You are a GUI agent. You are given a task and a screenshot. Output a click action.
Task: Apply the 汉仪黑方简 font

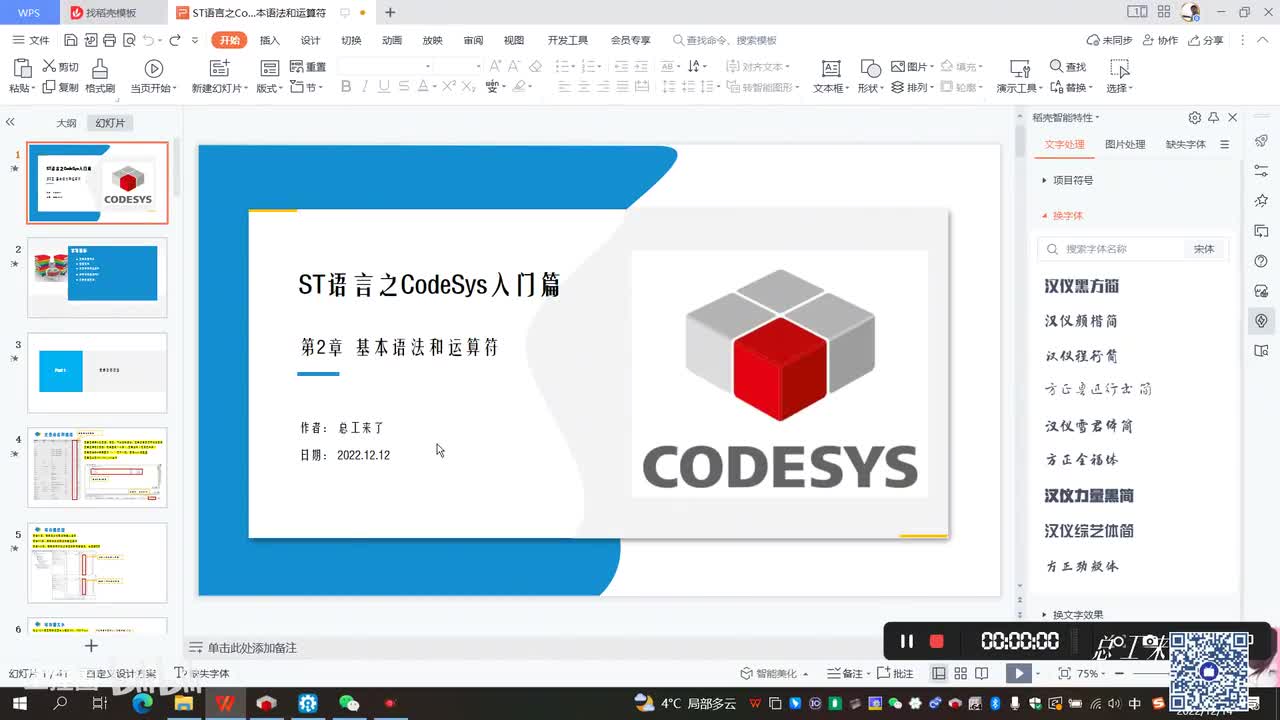(x=1082, y=286)
